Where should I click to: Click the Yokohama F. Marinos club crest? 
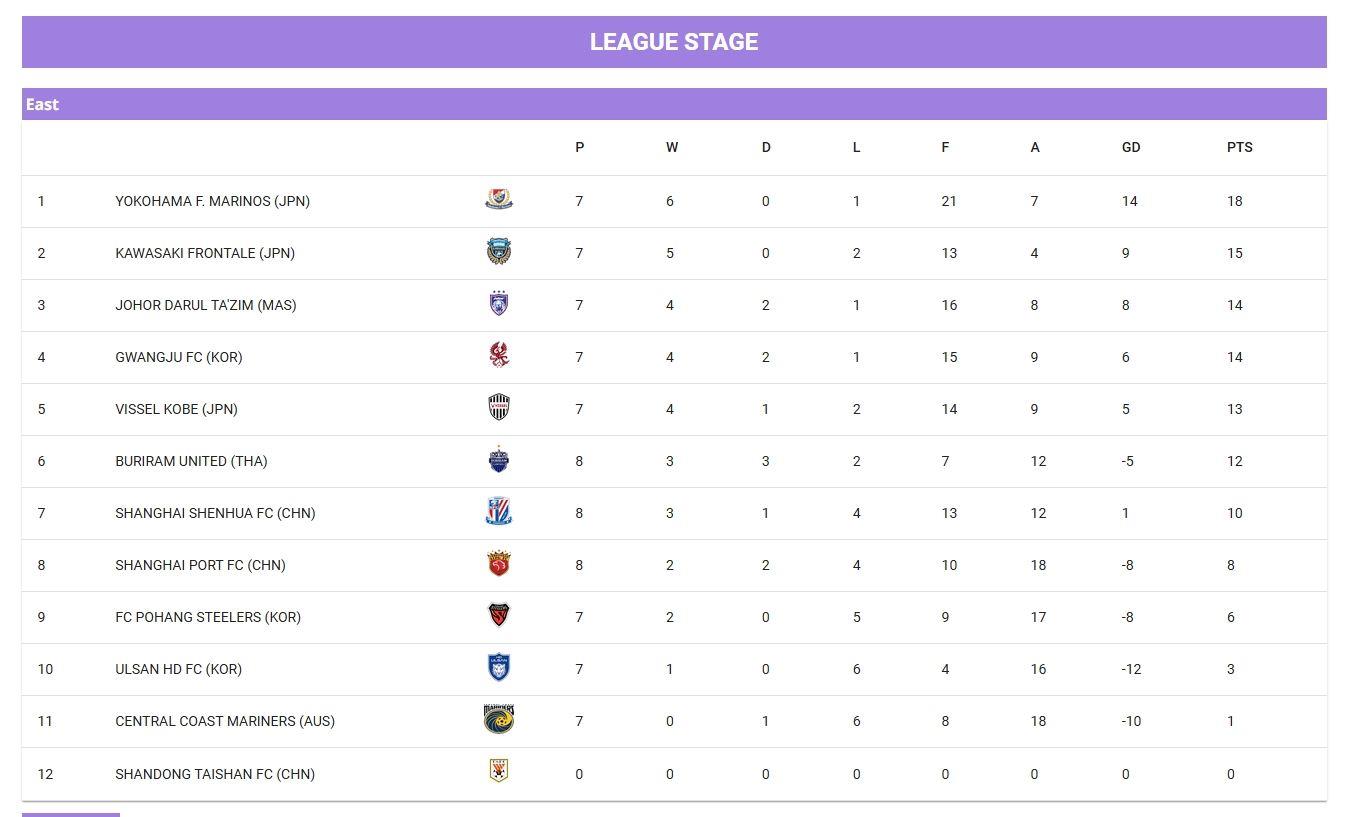click(x=499, y=200)
